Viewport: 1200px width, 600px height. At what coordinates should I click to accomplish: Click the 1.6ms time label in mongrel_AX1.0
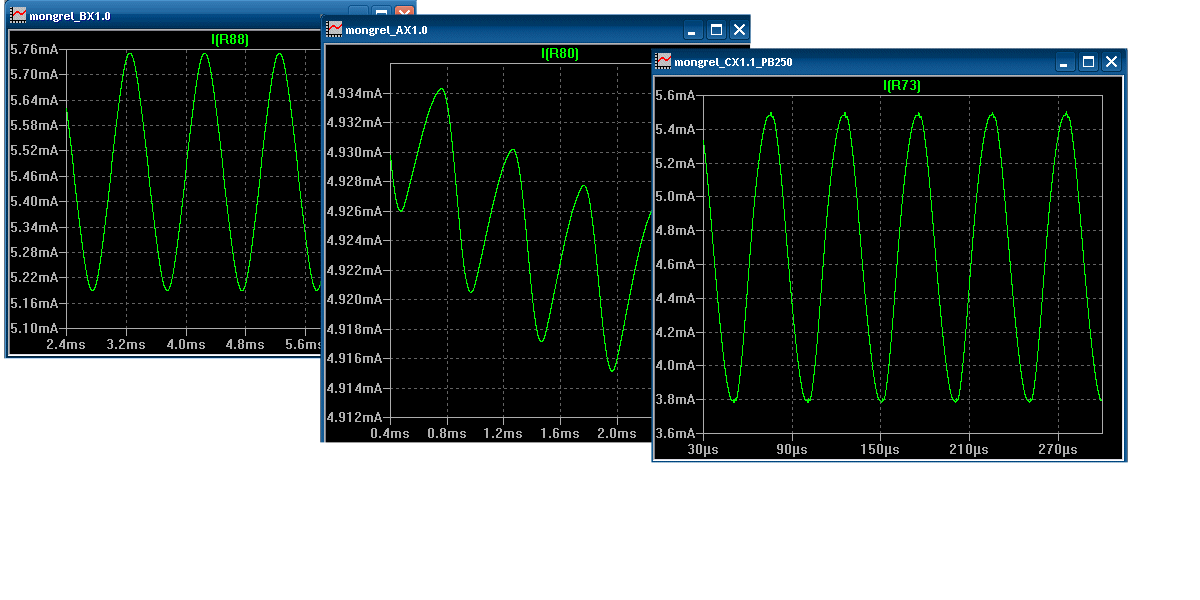[x=560, y=434]
